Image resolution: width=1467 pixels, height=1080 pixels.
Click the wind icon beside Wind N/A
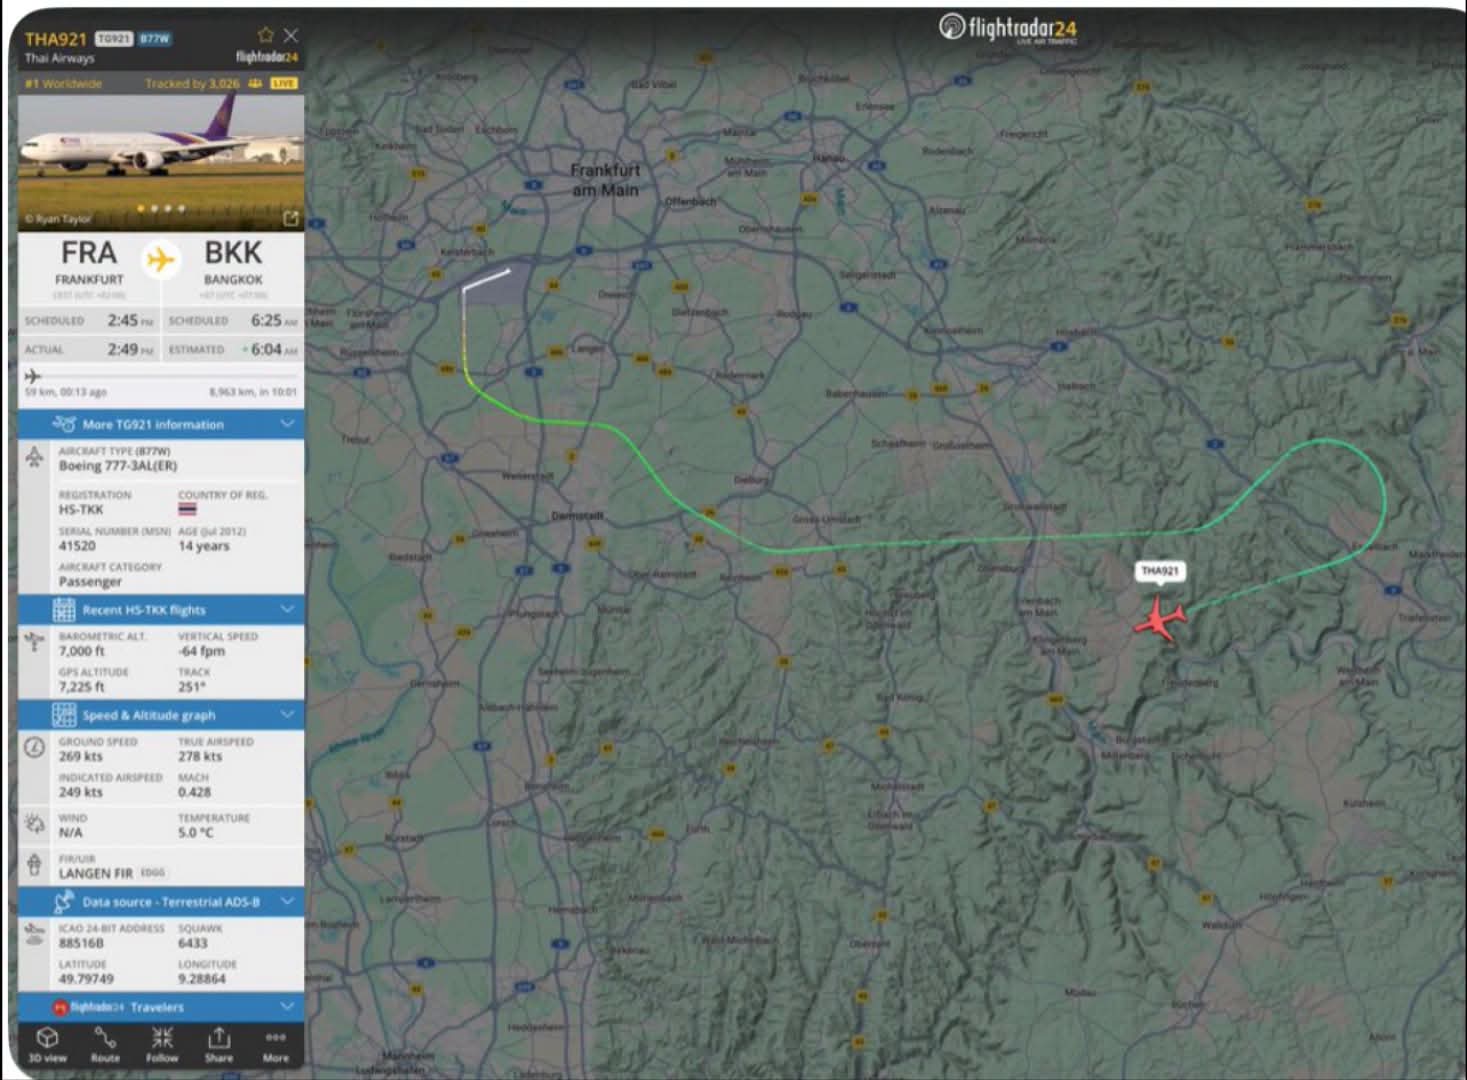tap(34, 824)
